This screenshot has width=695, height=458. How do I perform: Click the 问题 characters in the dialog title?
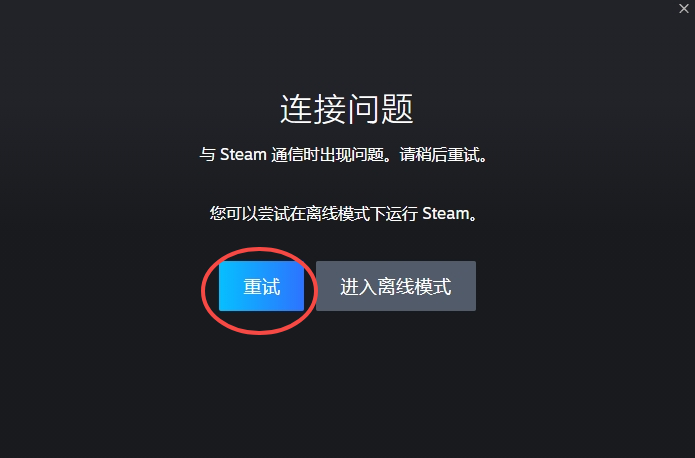pyautogui.click(x=380, y=109)
